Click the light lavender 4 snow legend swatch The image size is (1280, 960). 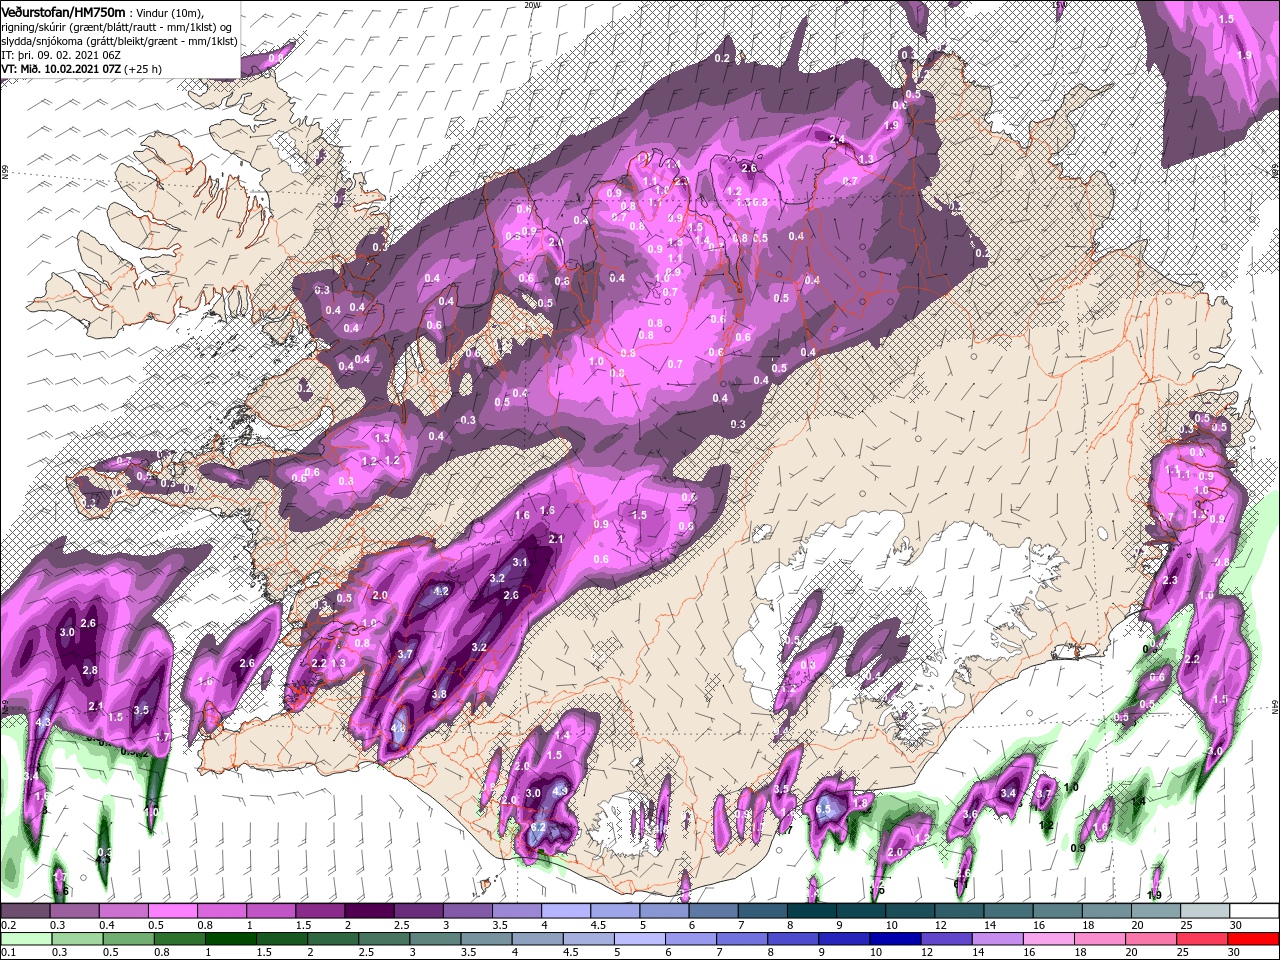565,911
